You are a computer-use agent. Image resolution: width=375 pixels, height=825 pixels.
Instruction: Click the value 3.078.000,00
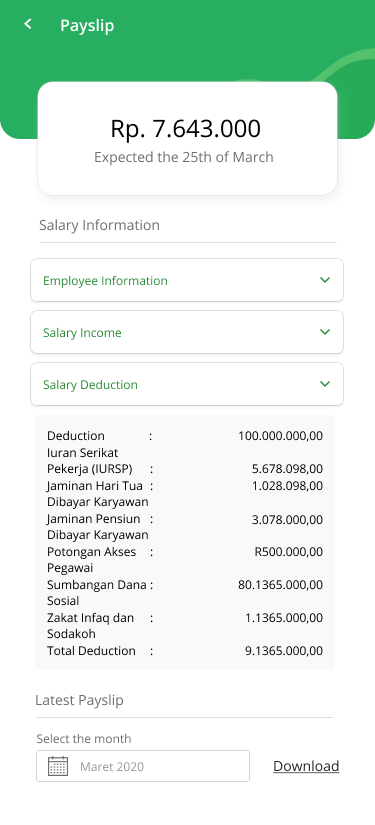pyautogui.click(x=287, y=520)
